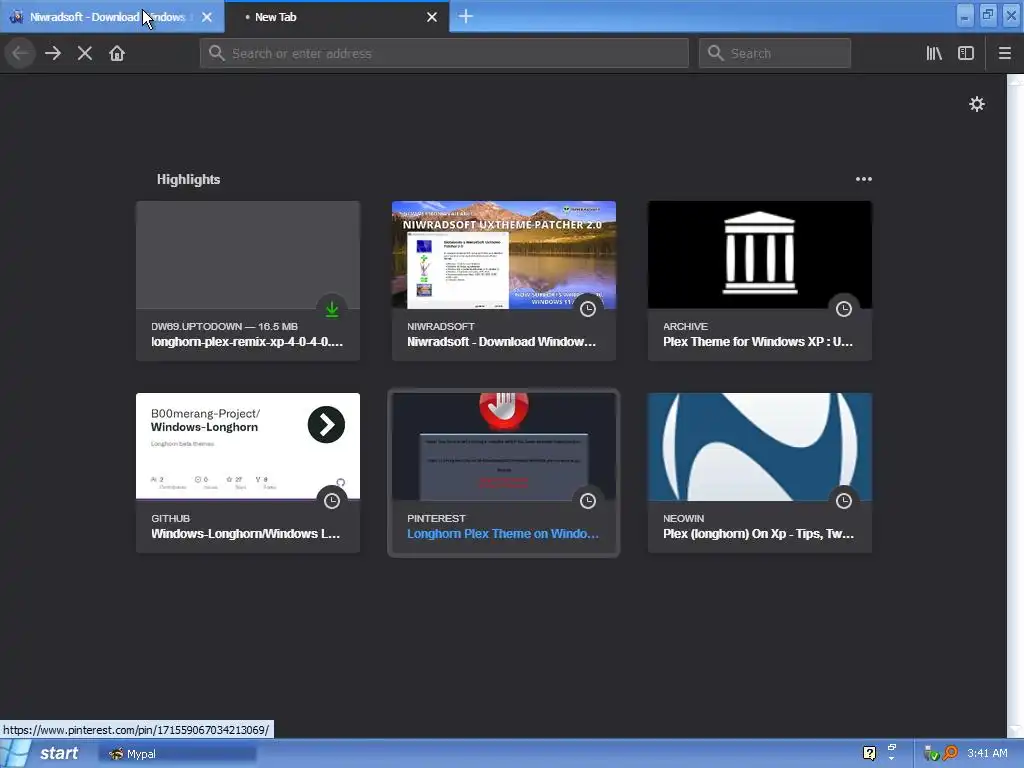Open the DW69.UPTODOWN download highlight thumbnail
This screenshot has width=1024, height=768.
[248, 255]
